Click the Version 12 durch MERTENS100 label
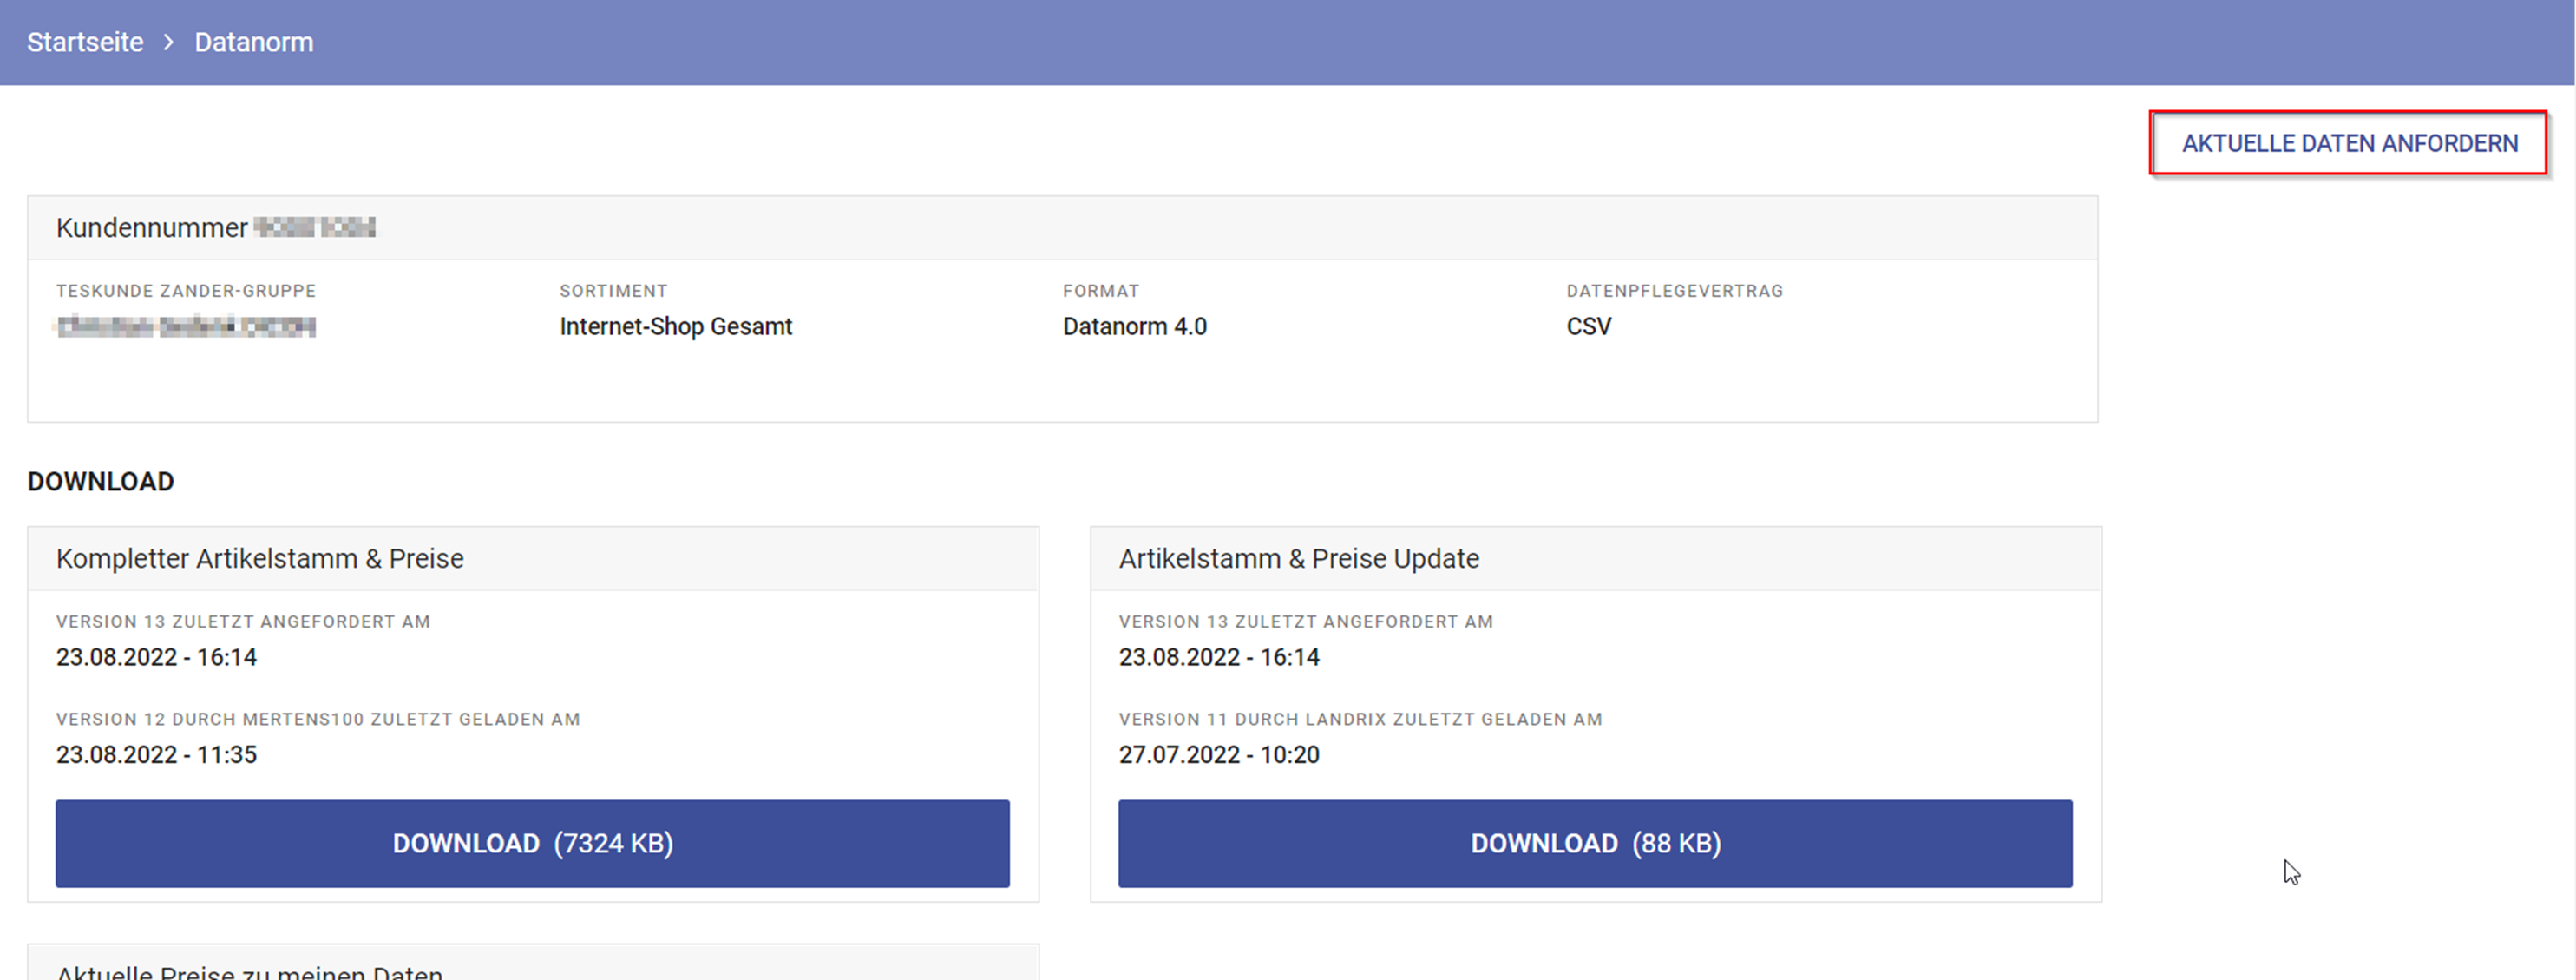Viewport: 2576px width, 980px height. pos(318,719)
